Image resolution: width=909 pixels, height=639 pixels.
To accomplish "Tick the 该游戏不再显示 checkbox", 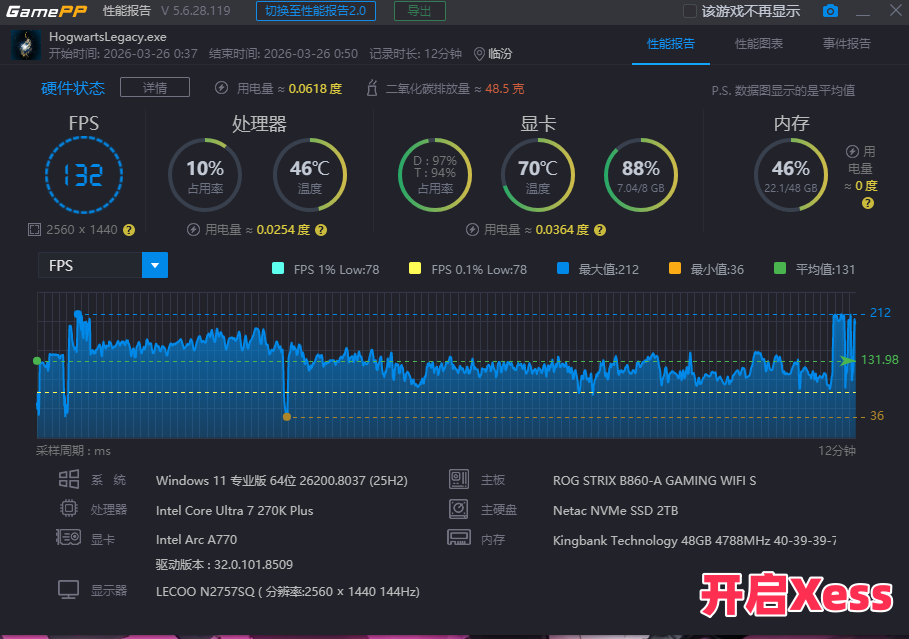I will [690, 11].
